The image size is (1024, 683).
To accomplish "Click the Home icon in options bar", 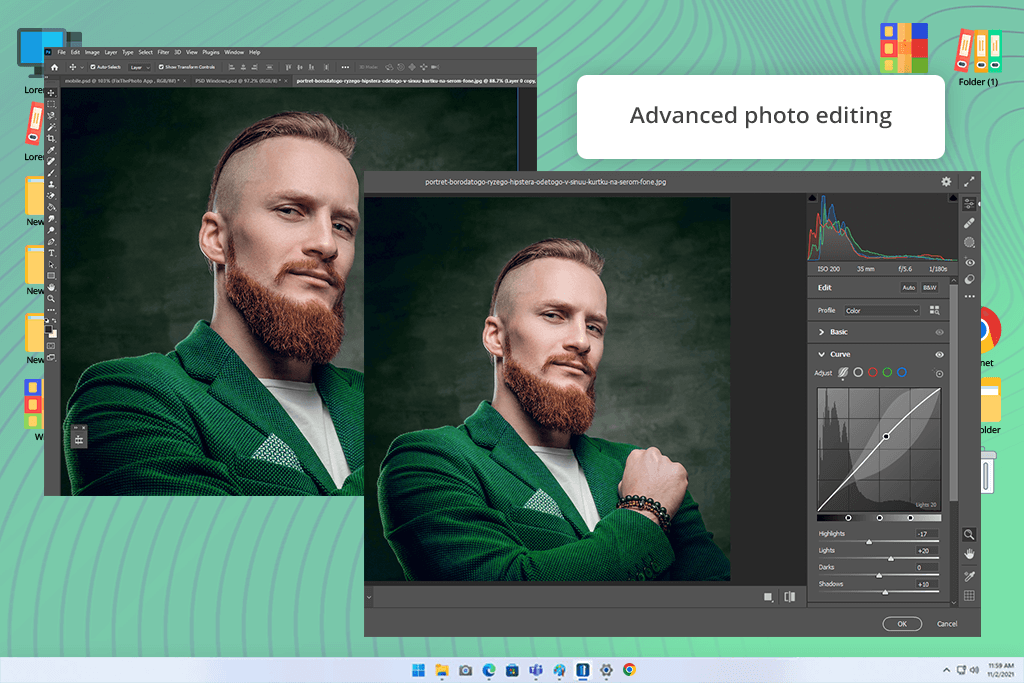I will (54, 67).
